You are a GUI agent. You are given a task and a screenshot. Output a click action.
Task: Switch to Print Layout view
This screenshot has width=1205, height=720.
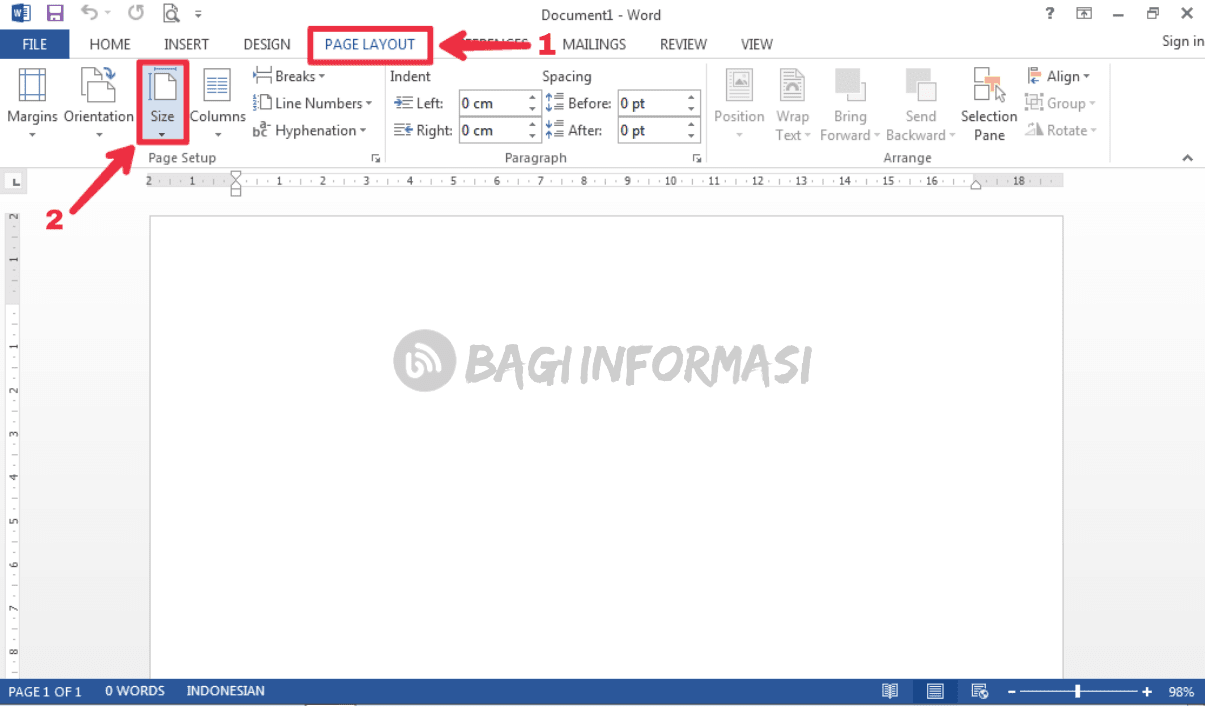point(935,691)
